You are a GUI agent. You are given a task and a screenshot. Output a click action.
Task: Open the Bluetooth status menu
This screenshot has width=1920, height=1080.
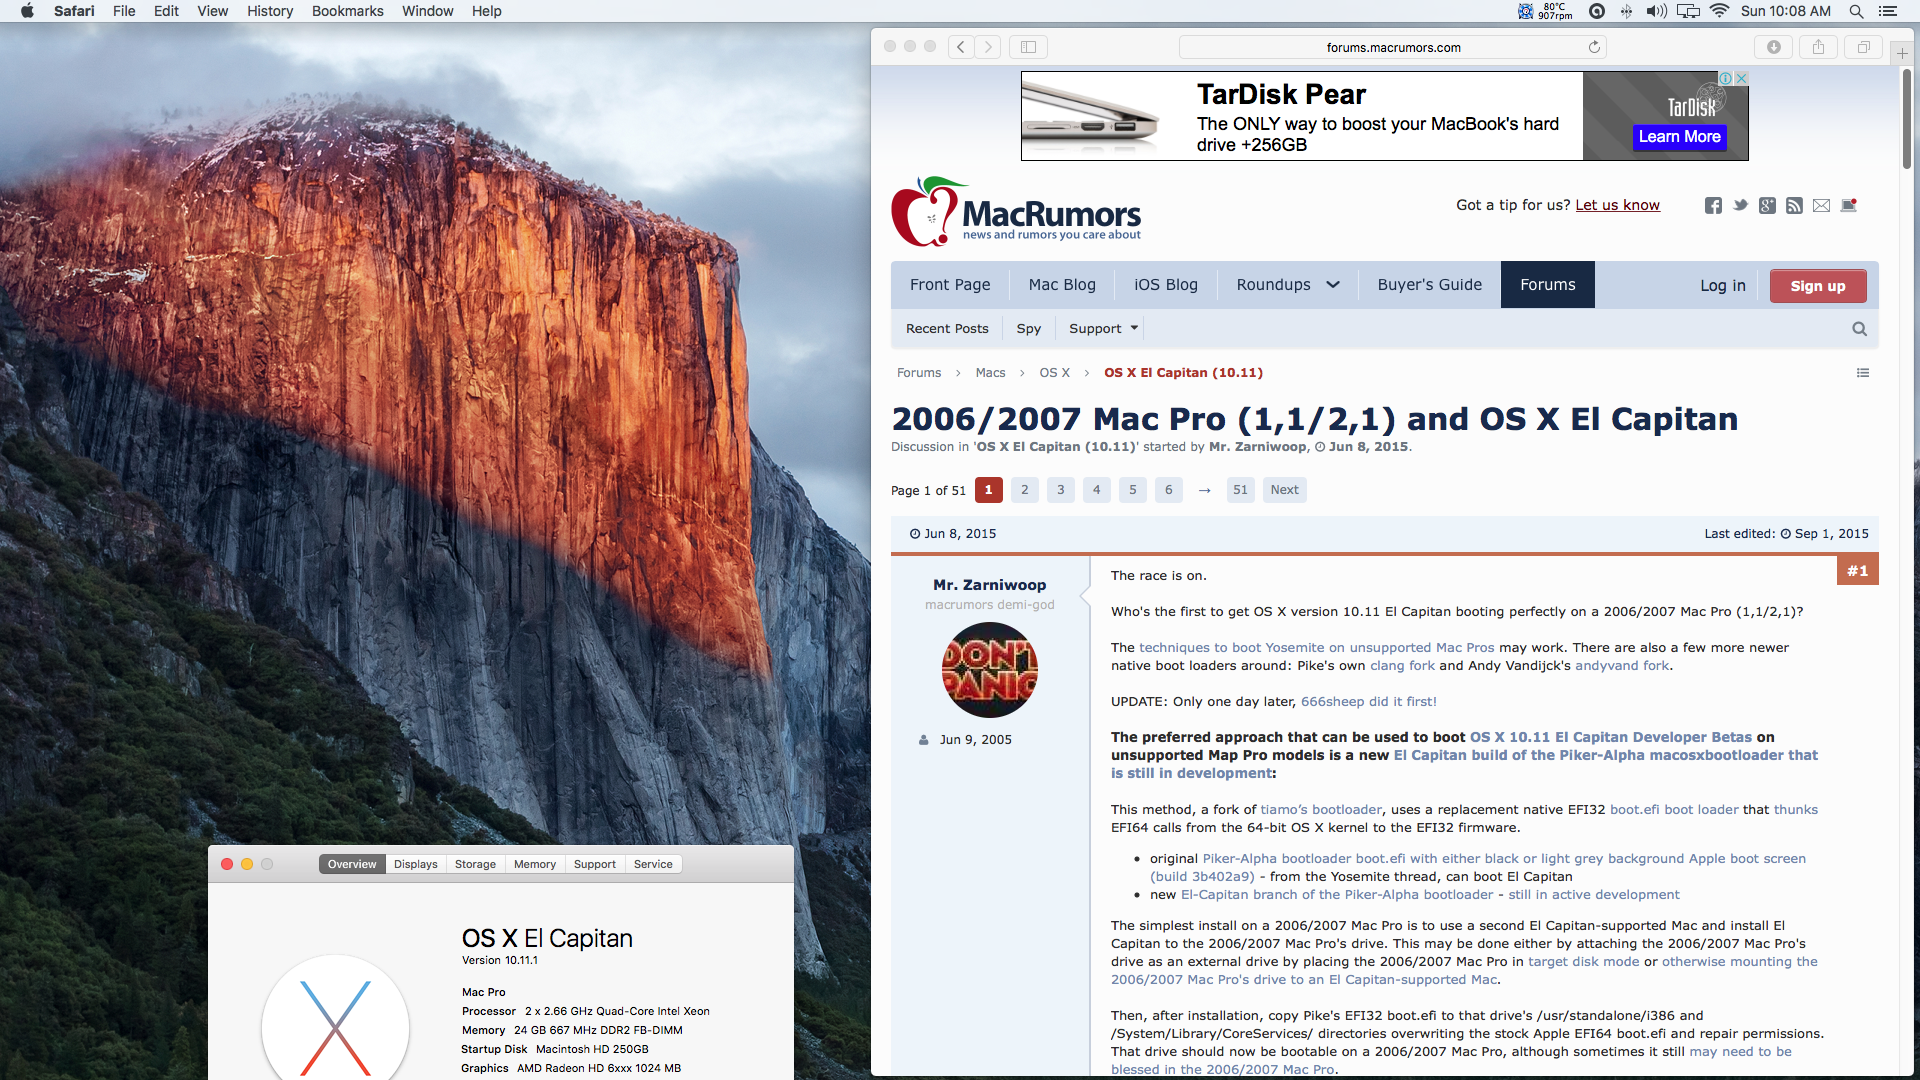1626,11
